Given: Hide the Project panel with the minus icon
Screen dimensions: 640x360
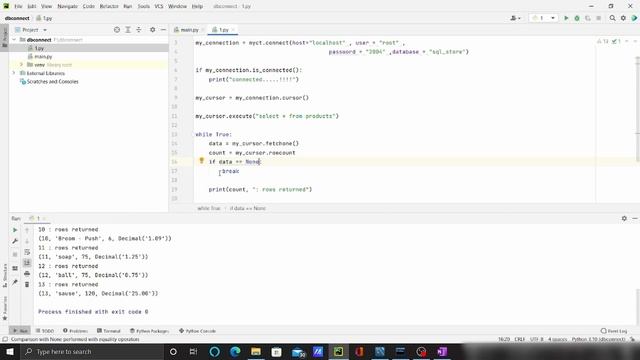Looking at the screenshot, I should coord(163,30).
